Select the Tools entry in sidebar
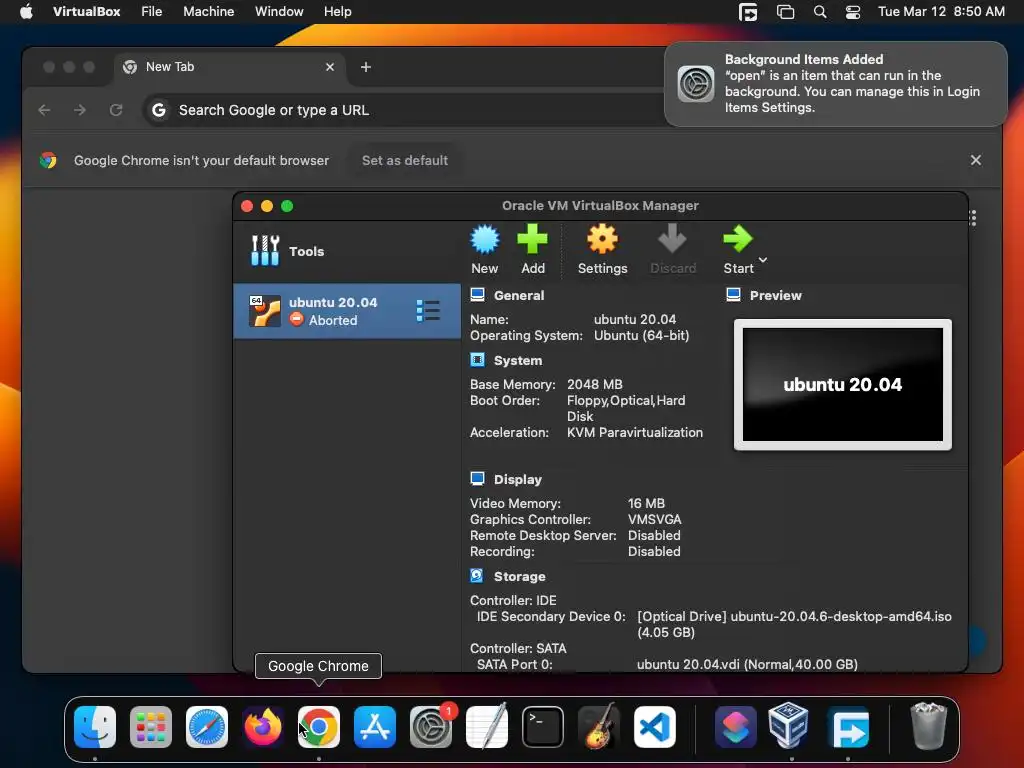The width and height of the screenshot is (1024, 768). 347,251
